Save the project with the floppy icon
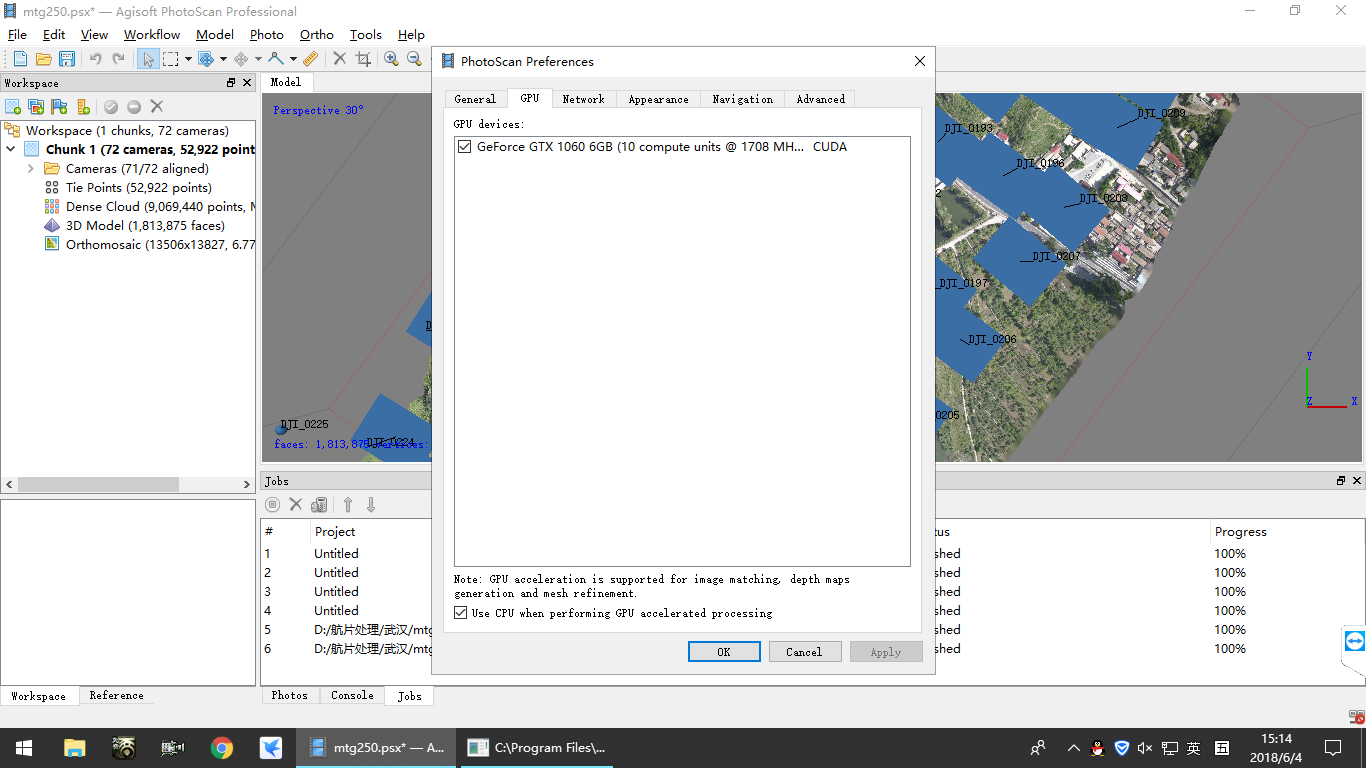The width and height of the screenshot is (1366, 768). click(x=67, y=59)
